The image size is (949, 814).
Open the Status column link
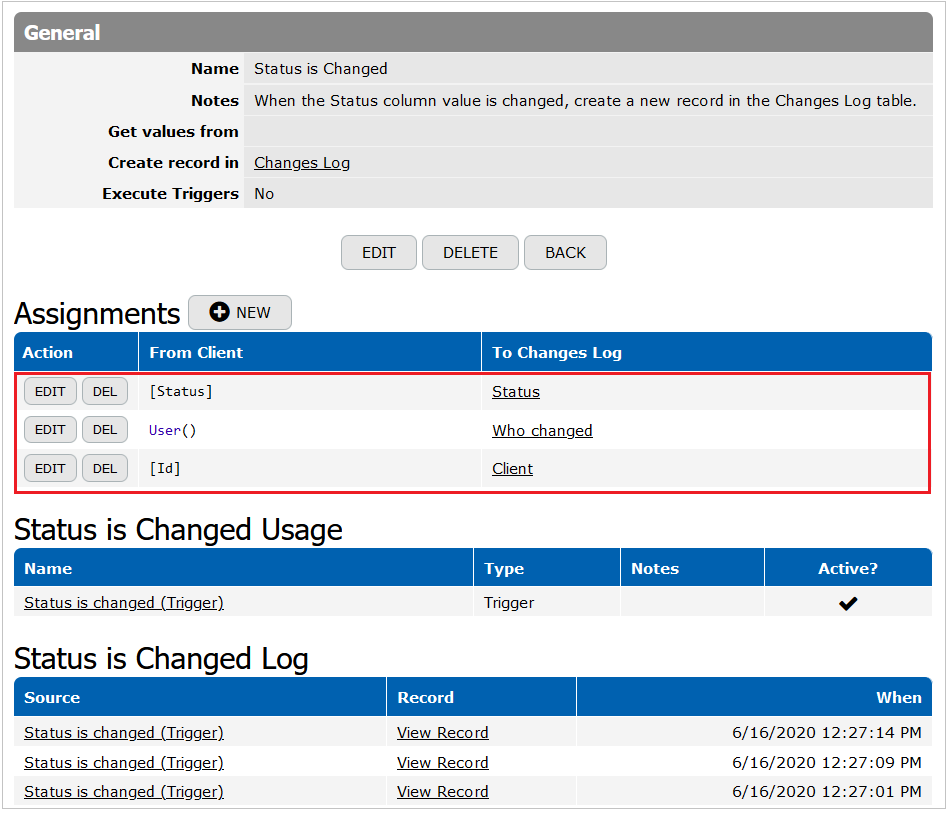516,392
